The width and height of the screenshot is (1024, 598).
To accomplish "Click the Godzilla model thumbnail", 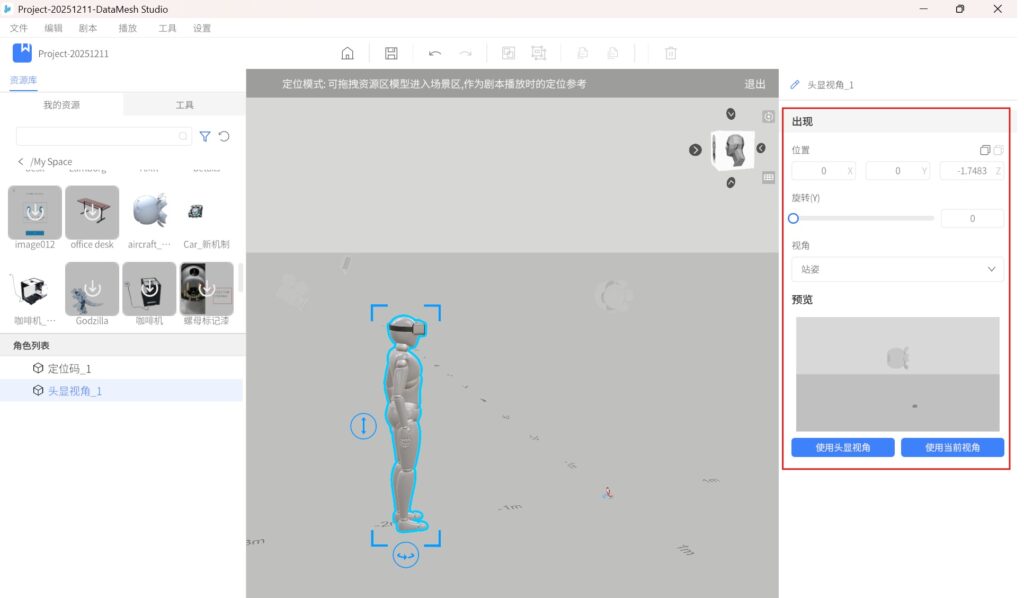I will (92, 289).
